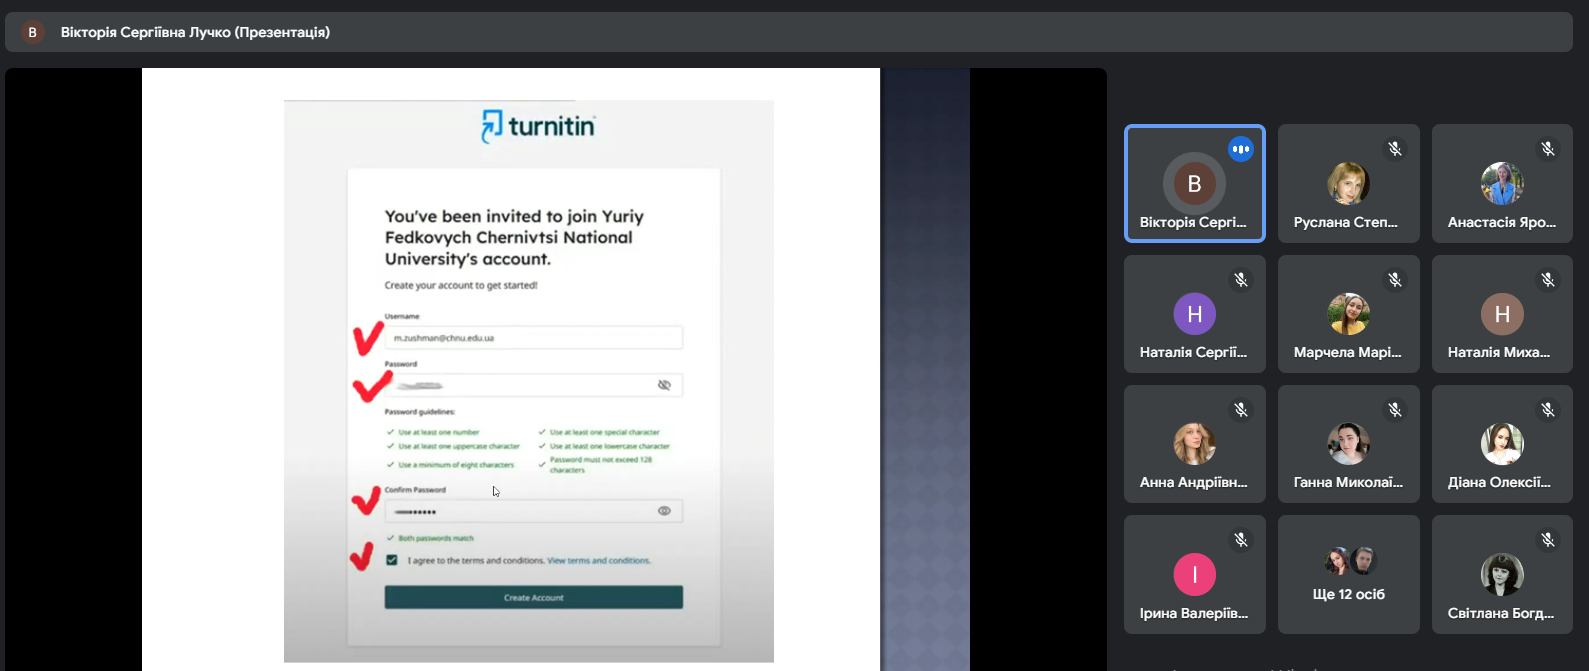Viewport: 1589px width, 671px height.
Task: Click the 'Use at least one uppercase character' guideline
Action: (x=459, y=446)
